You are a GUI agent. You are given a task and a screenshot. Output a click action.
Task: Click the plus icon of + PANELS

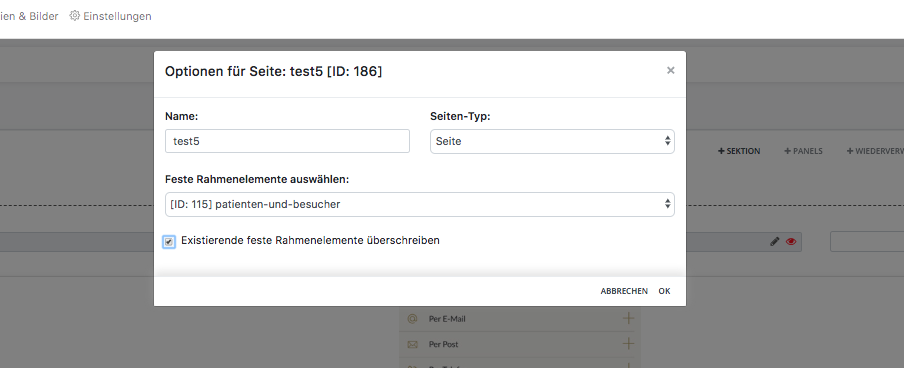coord(788,151)
